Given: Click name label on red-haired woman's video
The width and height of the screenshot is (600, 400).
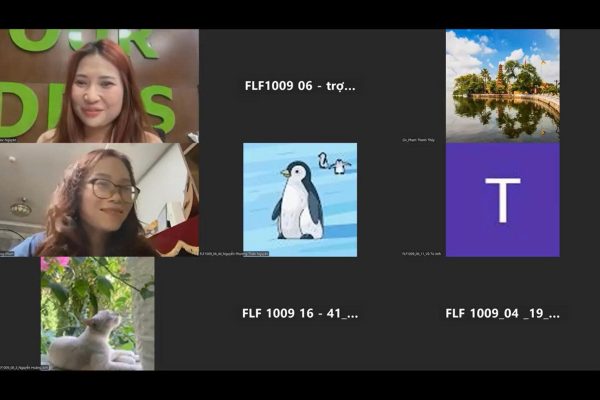Looking at the screenshot, I should click(12, 140).
